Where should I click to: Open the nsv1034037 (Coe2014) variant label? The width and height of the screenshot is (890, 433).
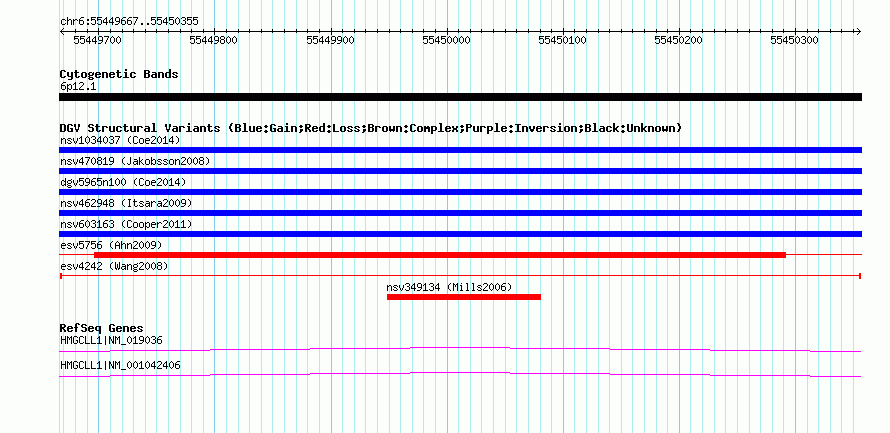120,140
